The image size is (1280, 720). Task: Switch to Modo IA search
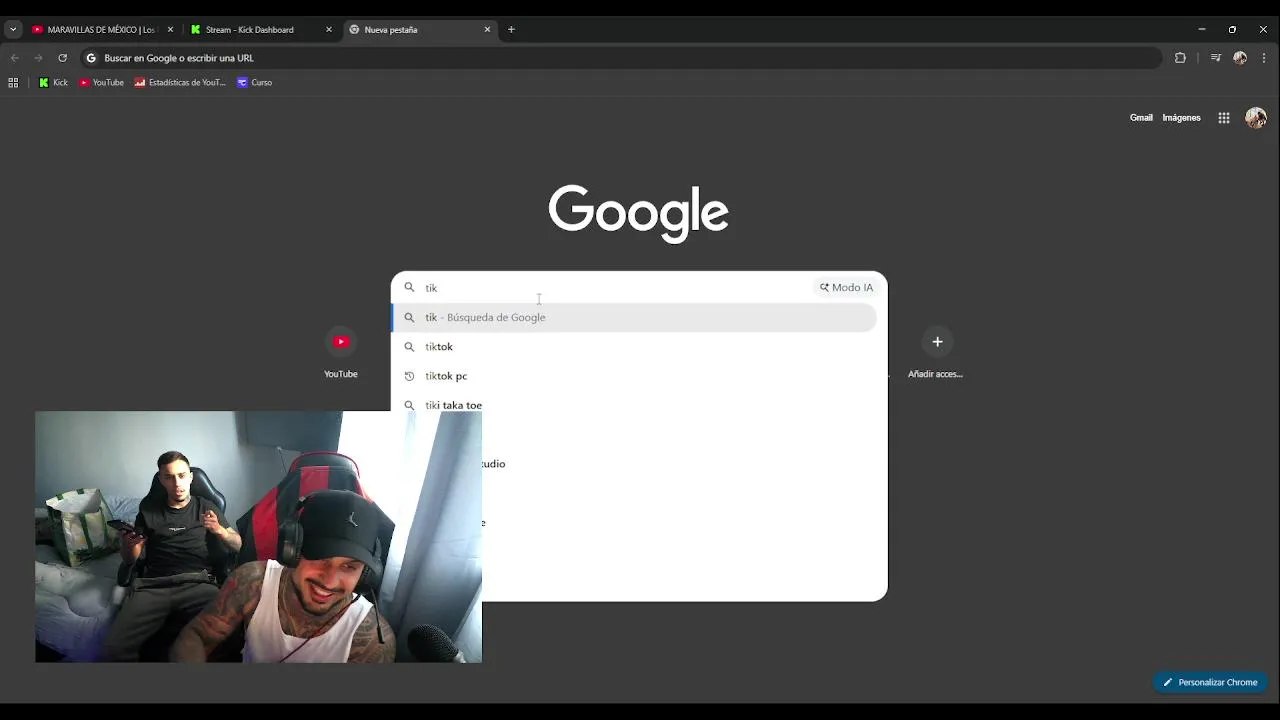tap(846, 287)
